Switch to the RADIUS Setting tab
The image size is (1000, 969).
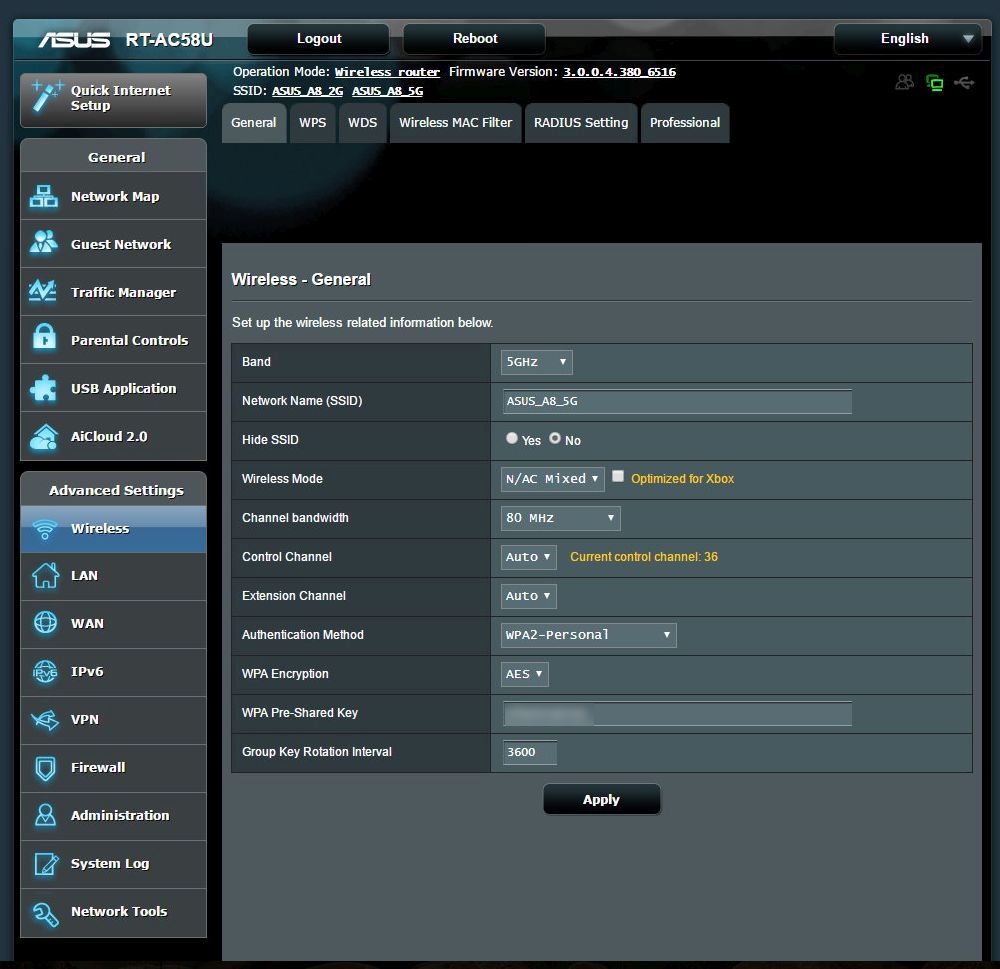click(x=581, y=122)
